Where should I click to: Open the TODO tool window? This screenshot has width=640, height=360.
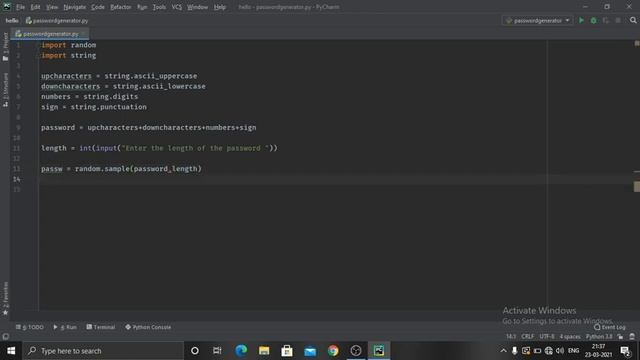(x=30, y=327)
